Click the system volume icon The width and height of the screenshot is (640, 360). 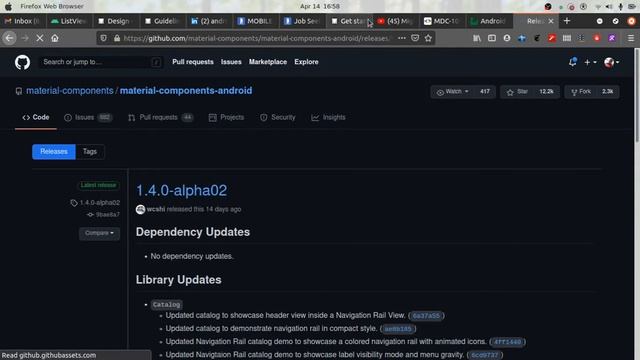click(609, 6)
